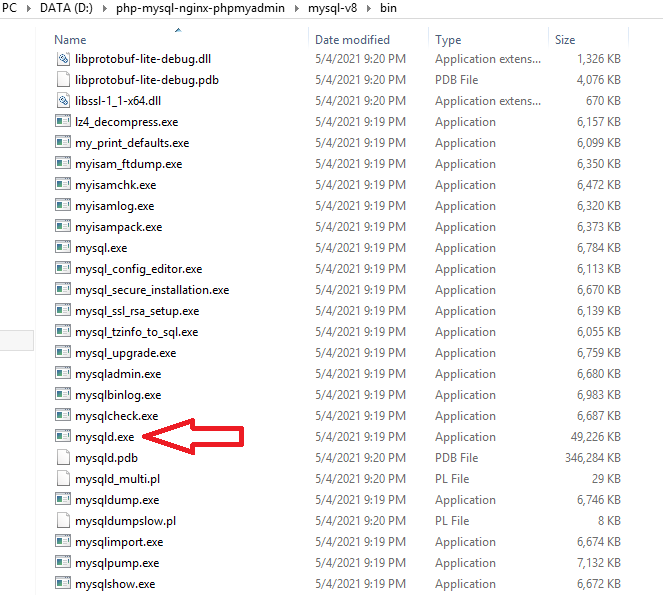Select the libssl-1_1-x64.dll file name

click(x=118, y=101)
